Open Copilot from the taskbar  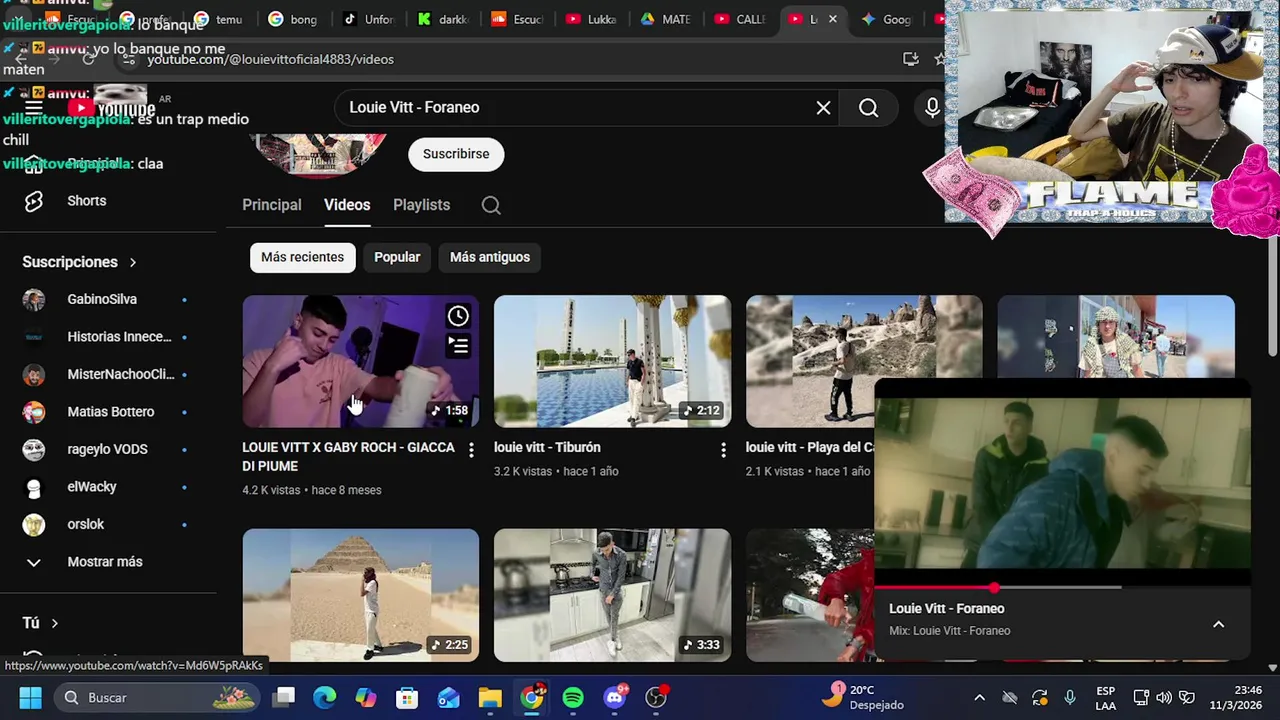pos(366,697)
